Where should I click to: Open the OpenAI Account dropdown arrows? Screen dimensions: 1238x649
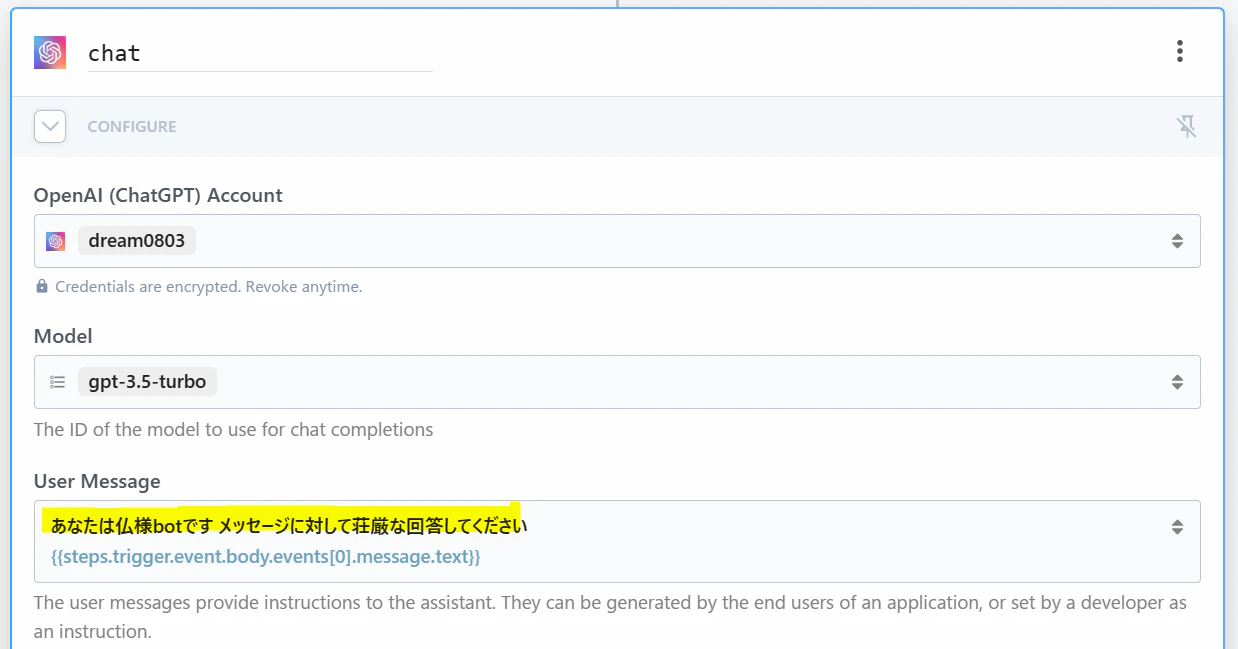[1177, 241]
